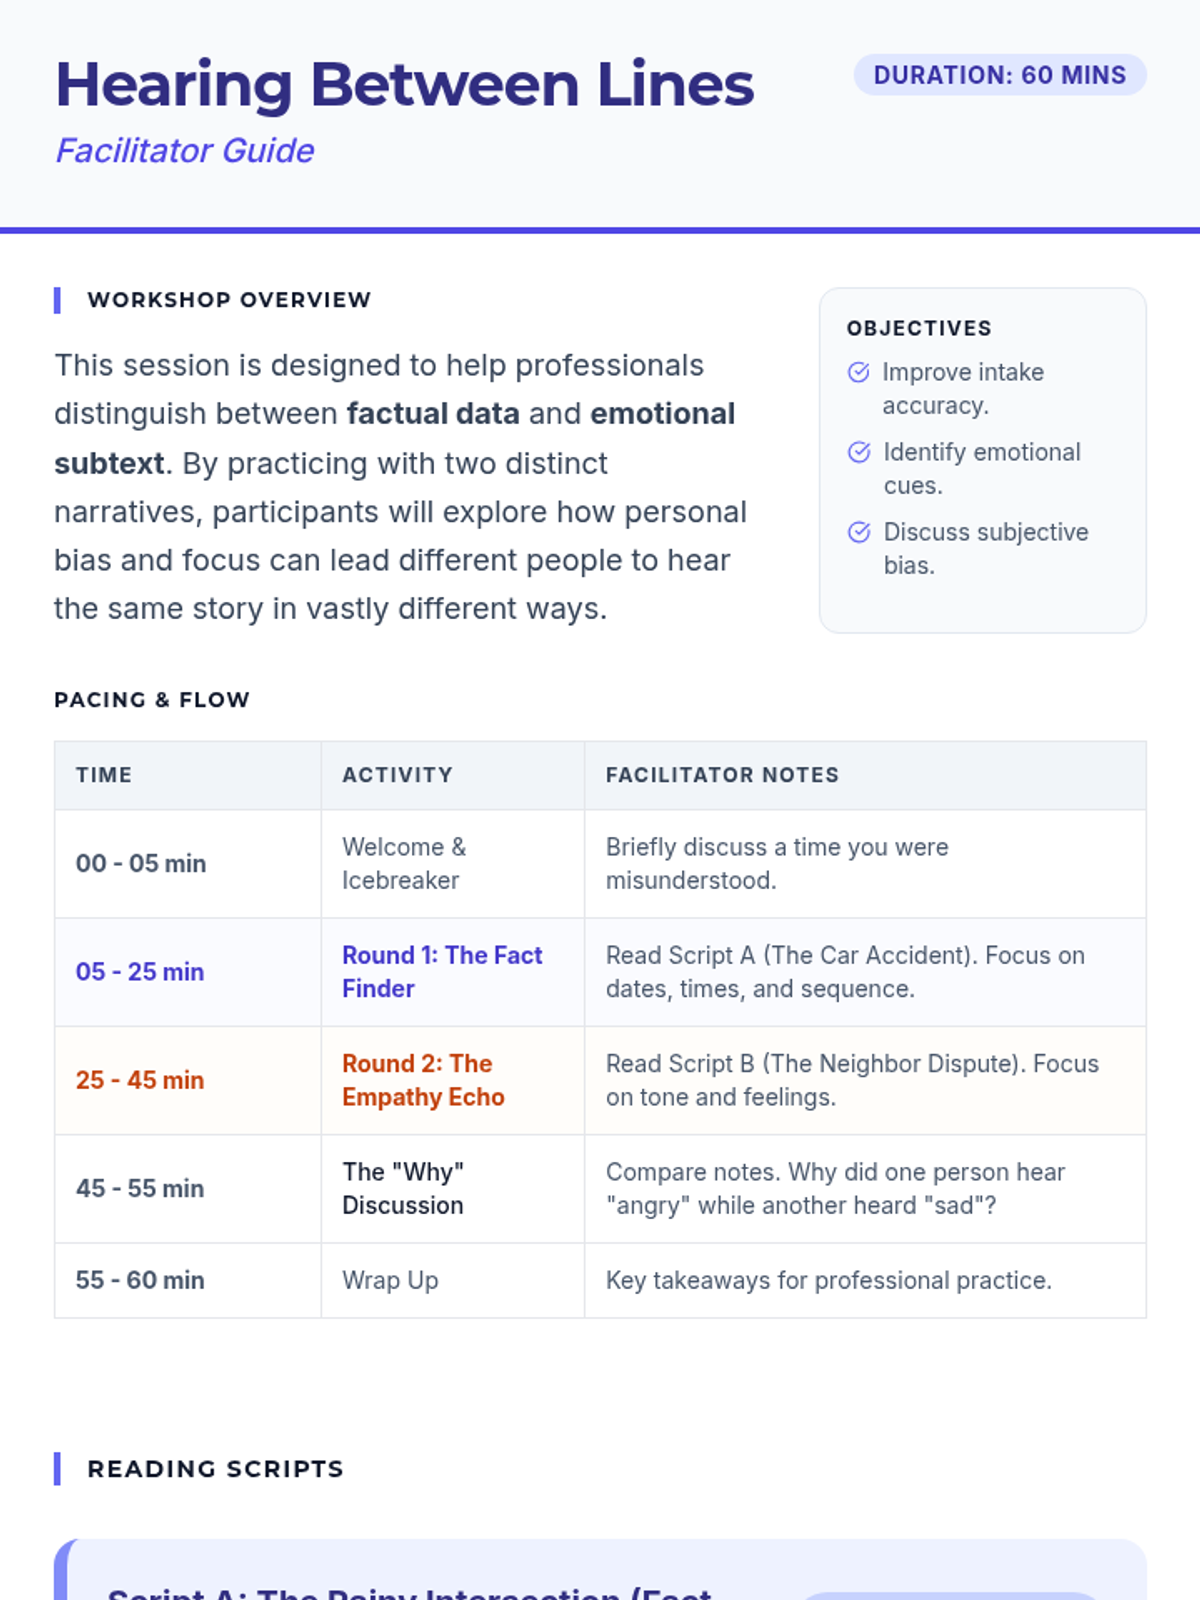The image size is (1200, 1600).
Task: Click the Objectives card heading
Action: click(919, 328)
